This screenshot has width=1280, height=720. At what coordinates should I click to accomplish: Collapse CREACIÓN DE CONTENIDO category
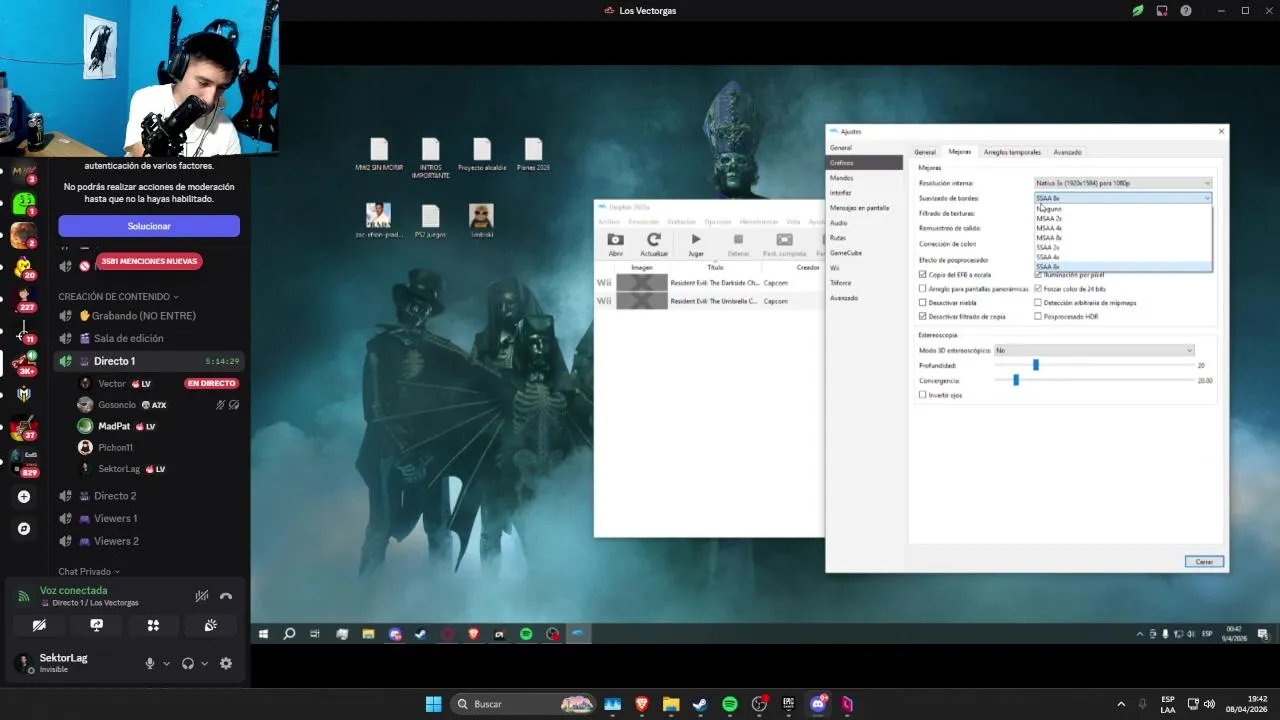pyautogui.click(x=118, y=297)
